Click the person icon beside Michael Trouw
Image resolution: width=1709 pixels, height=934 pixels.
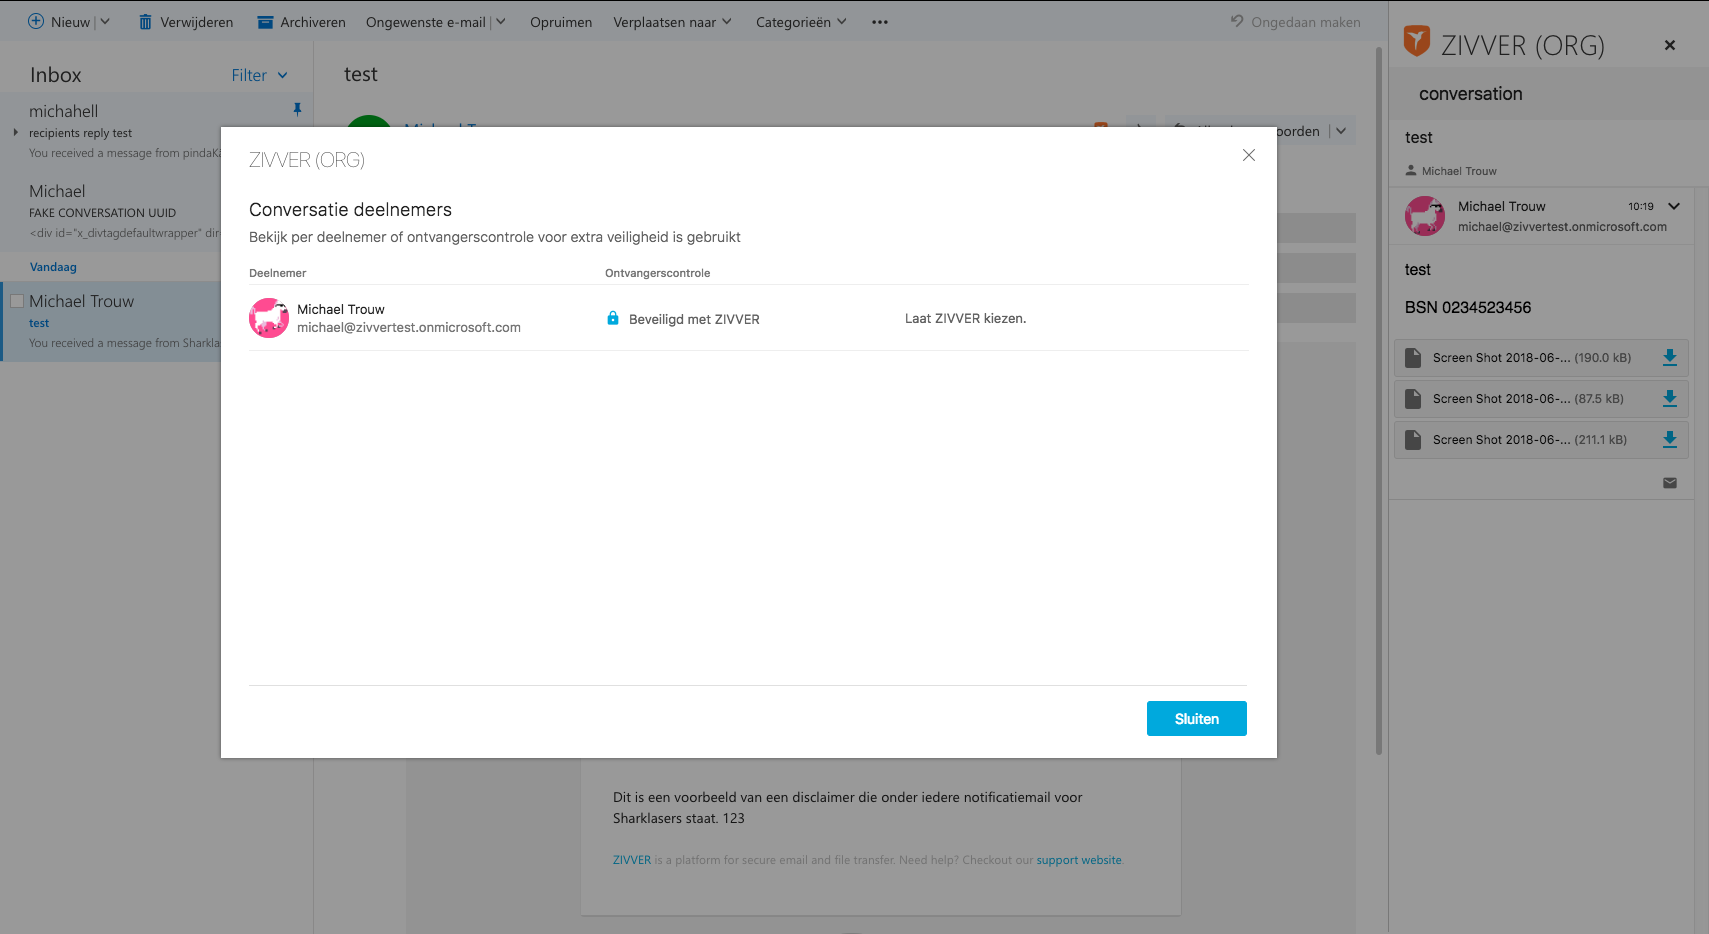1411,170
